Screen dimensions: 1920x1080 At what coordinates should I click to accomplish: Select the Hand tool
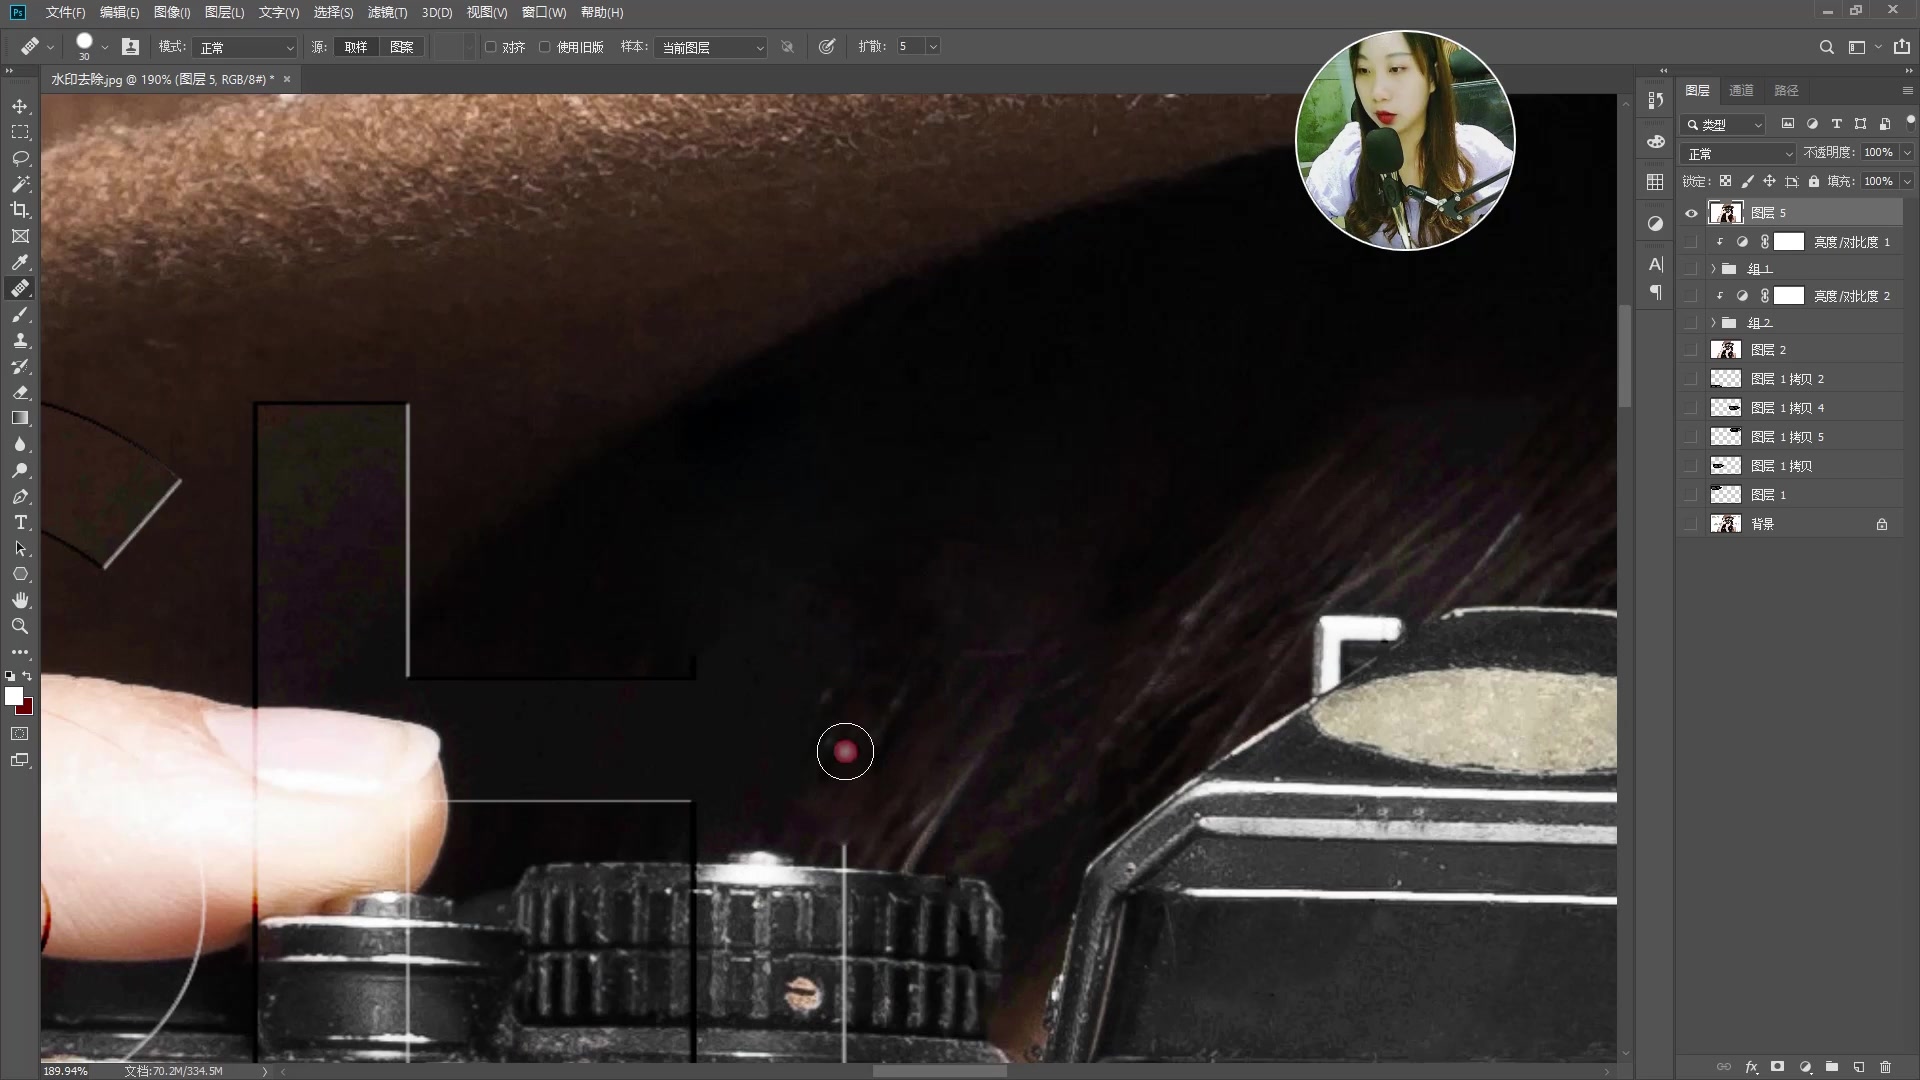pyautogui.click(x=20, y=600)
